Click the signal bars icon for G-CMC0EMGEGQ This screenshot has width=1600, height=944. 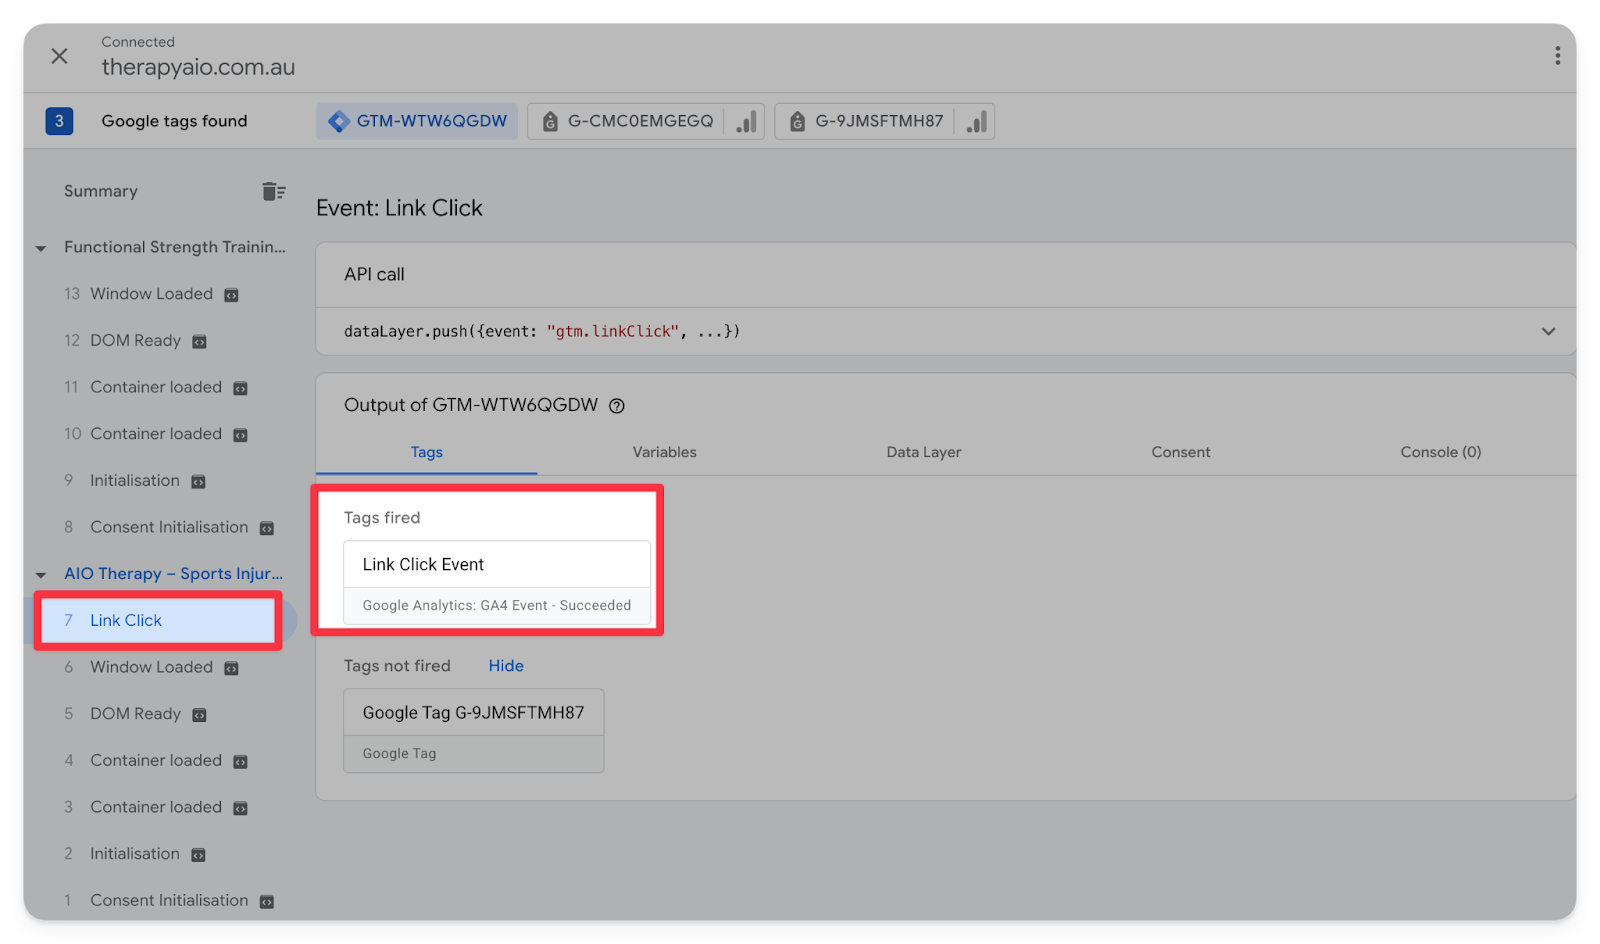[746, 122]
